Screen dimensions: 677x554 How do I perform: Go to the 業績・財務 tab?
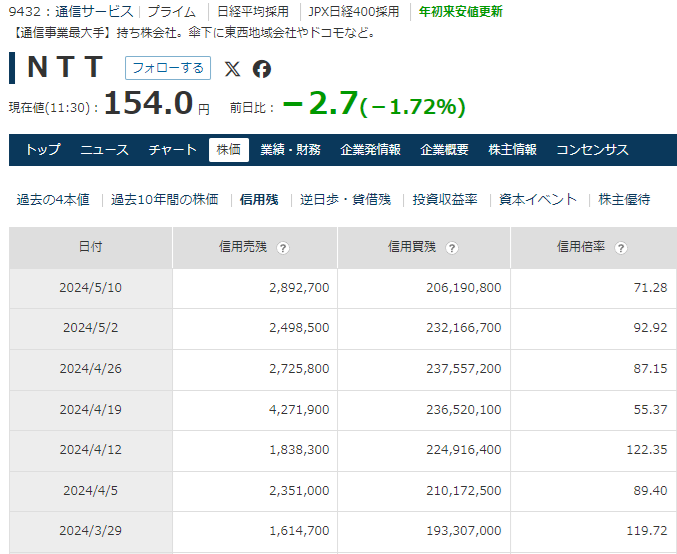pyautogui.click(x=290, y=150)
